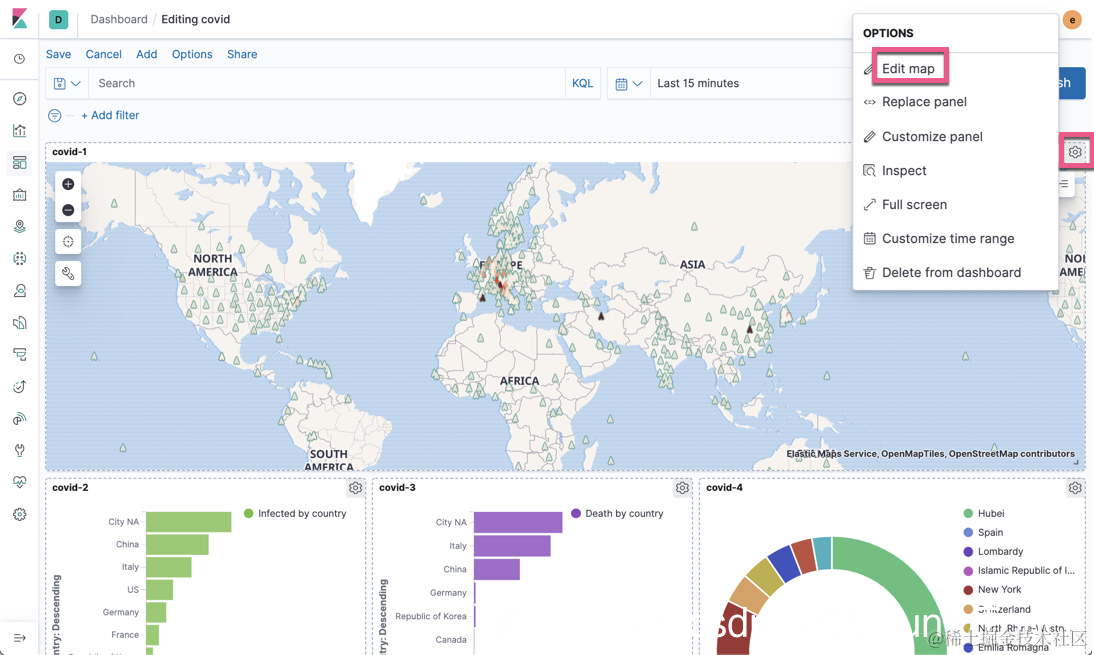The width and height of the screenshot is (1094, 655).
Task: Click Add in dashboard toolbar
Action: click(x=147, y=54)
